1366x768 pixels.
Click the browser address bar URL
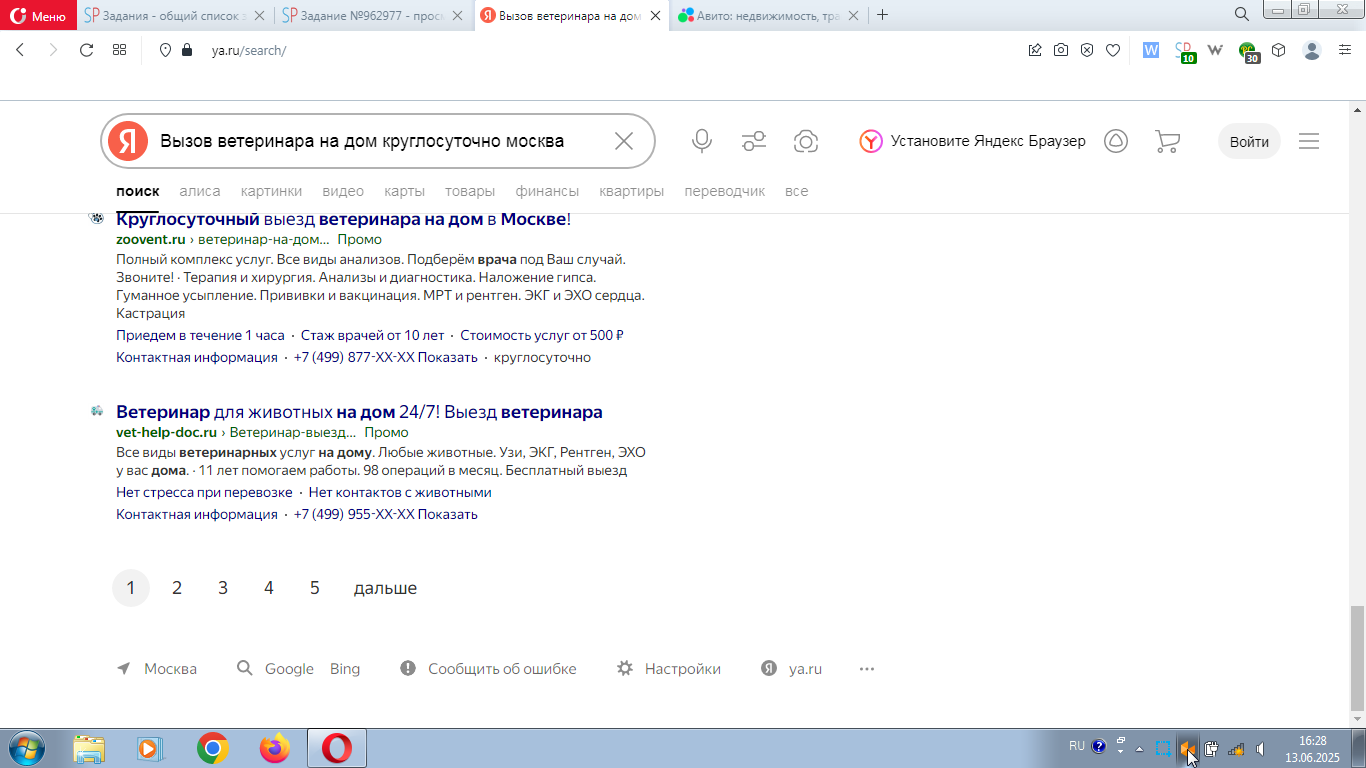[248, 50]
